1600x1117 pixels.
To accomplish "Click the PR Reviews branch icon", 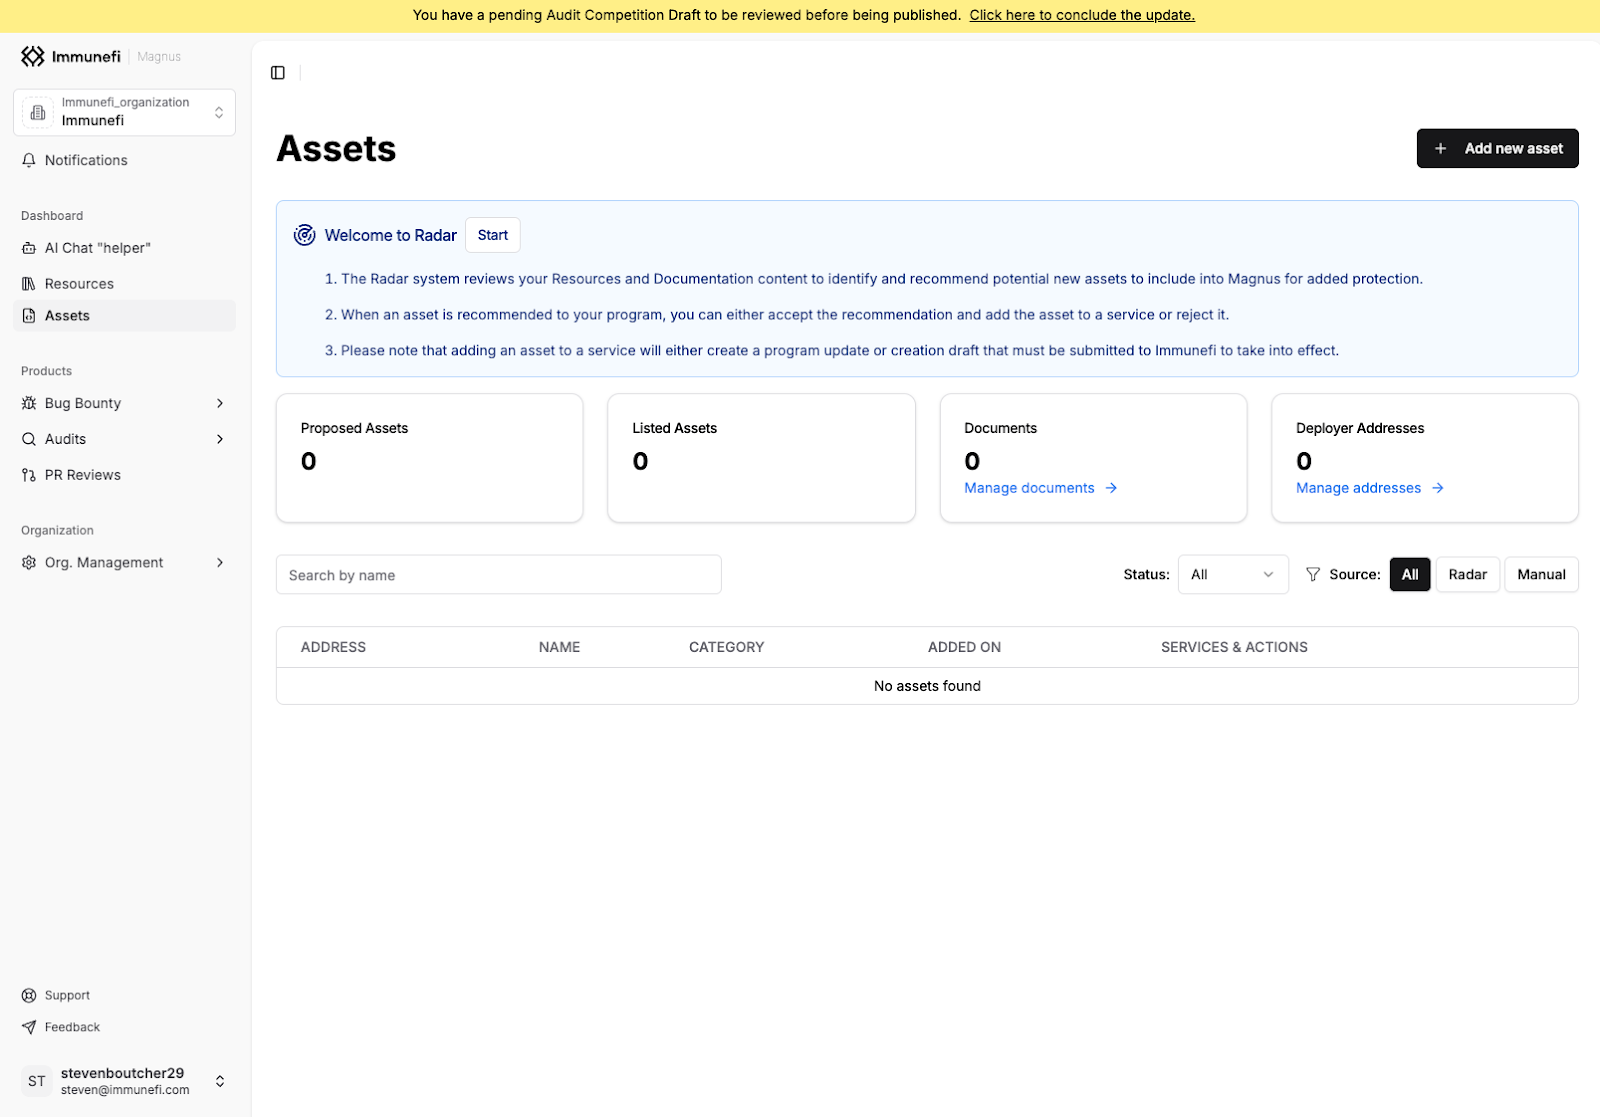I will coord(29,475).
